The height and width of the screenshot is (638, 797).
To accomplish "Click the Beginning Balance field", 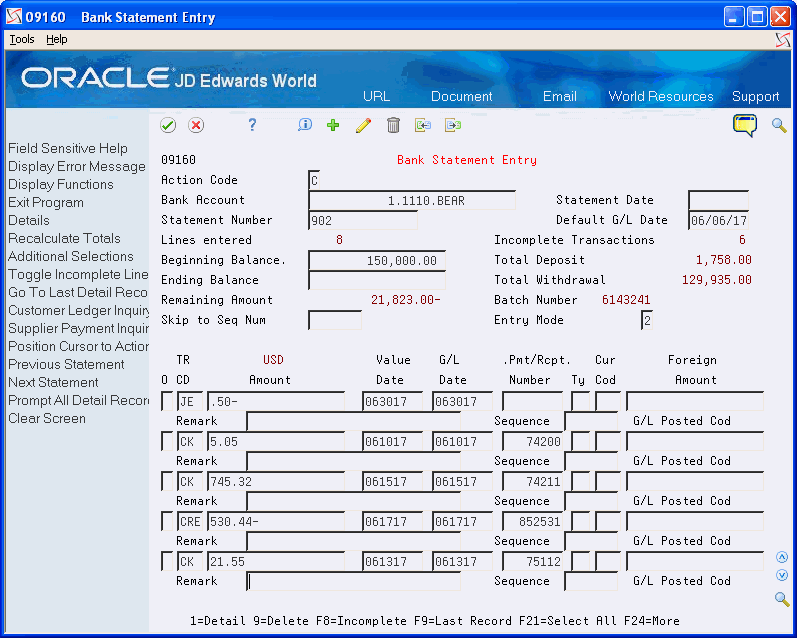I will (x=377, y=260).
